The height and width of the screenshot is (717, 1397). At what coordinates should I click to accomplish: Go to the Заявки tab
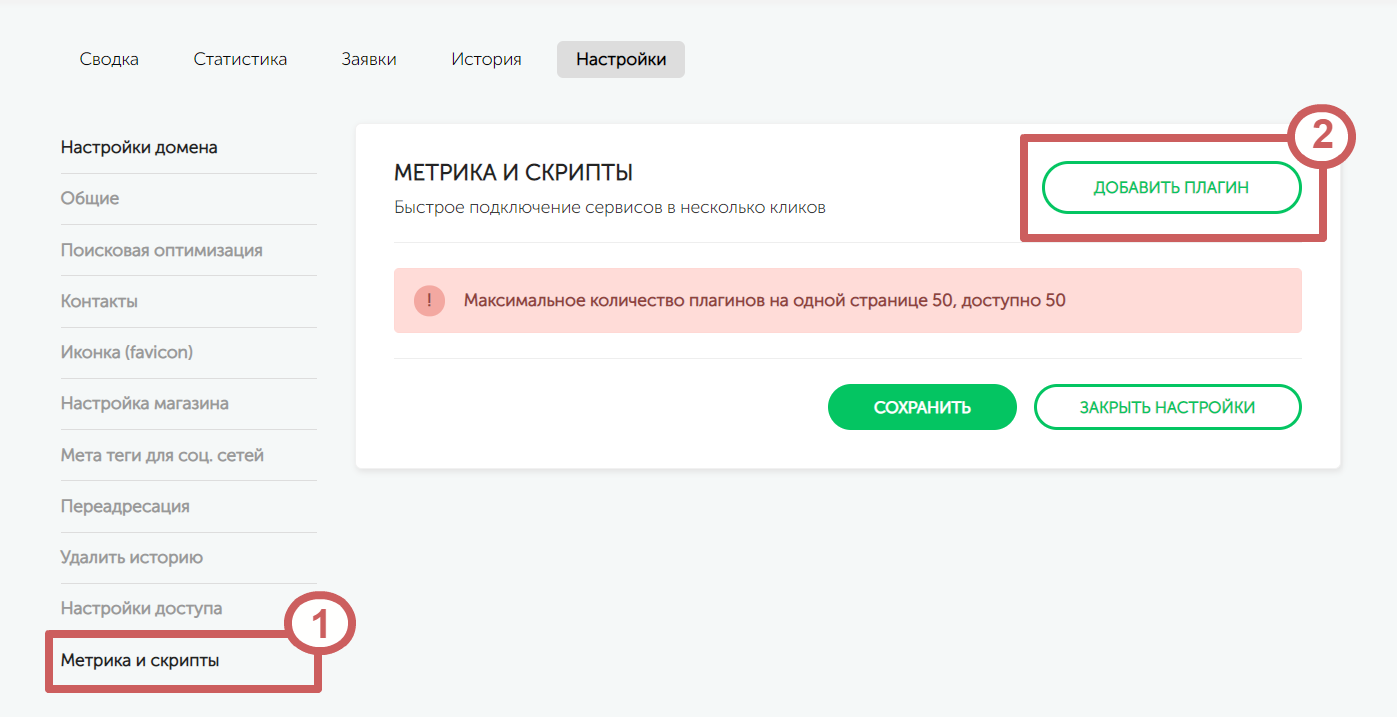click(x=369, y=59)
